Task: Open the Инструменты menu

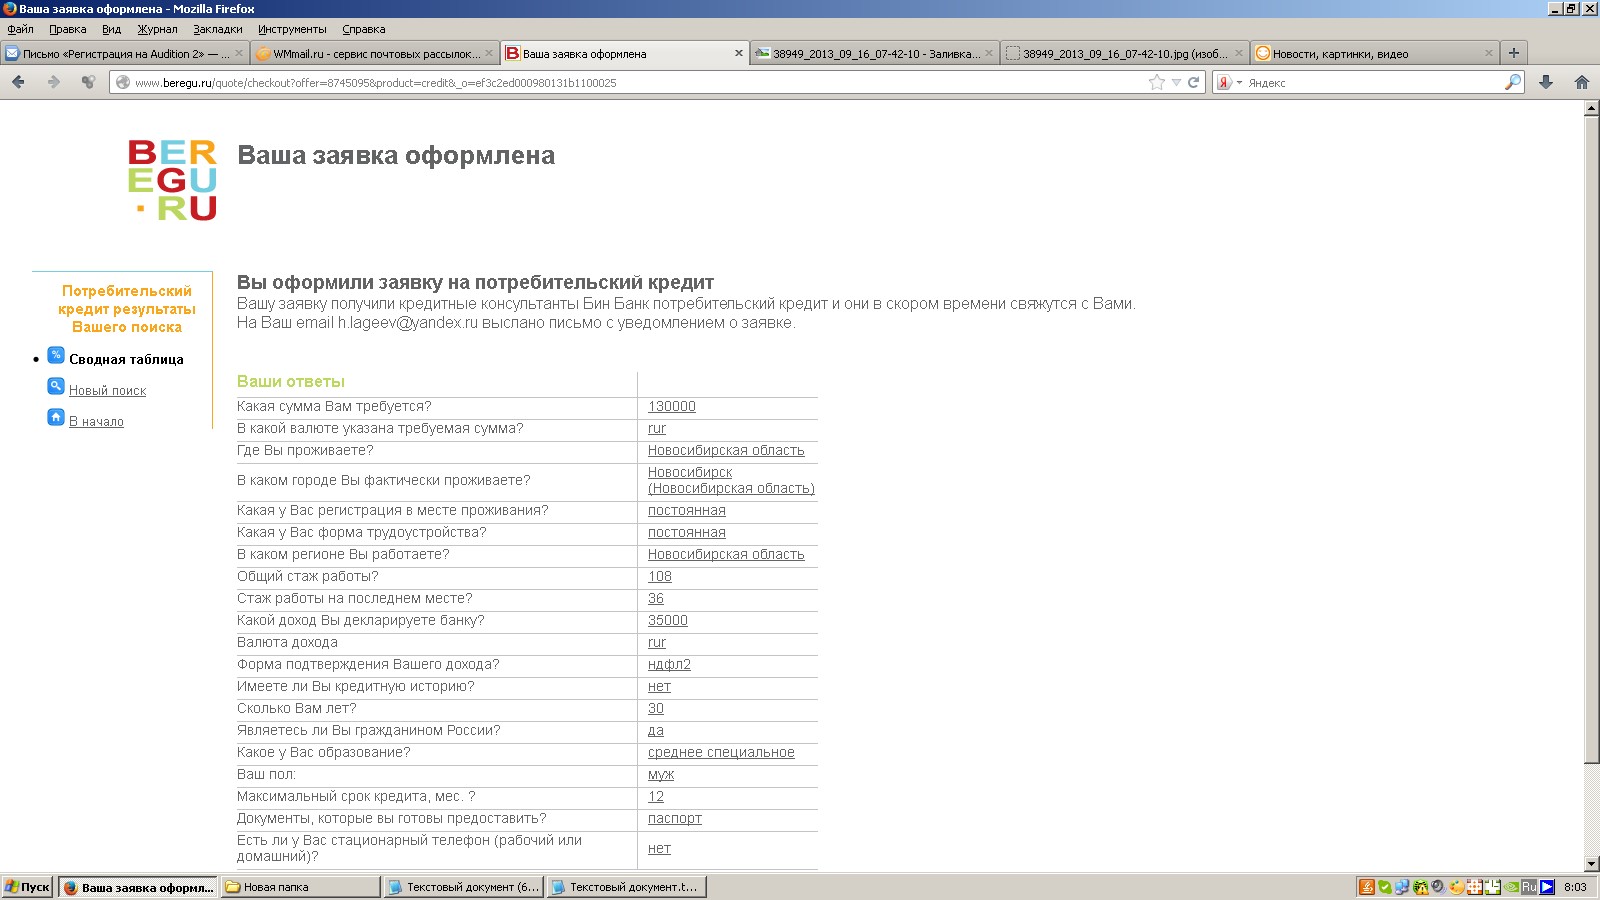Action: [292, 29]
